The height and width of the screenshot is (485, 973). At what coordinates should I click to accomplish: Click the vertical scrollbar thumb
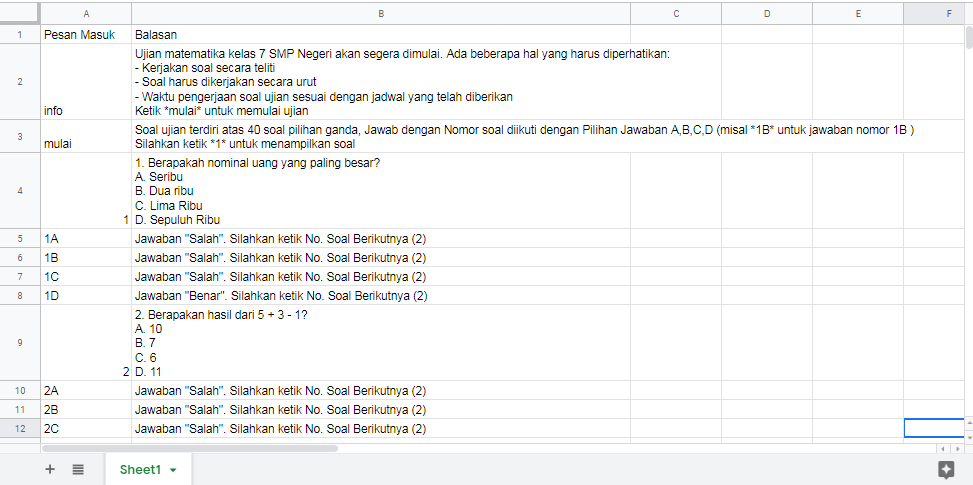(x=969, y=37)
